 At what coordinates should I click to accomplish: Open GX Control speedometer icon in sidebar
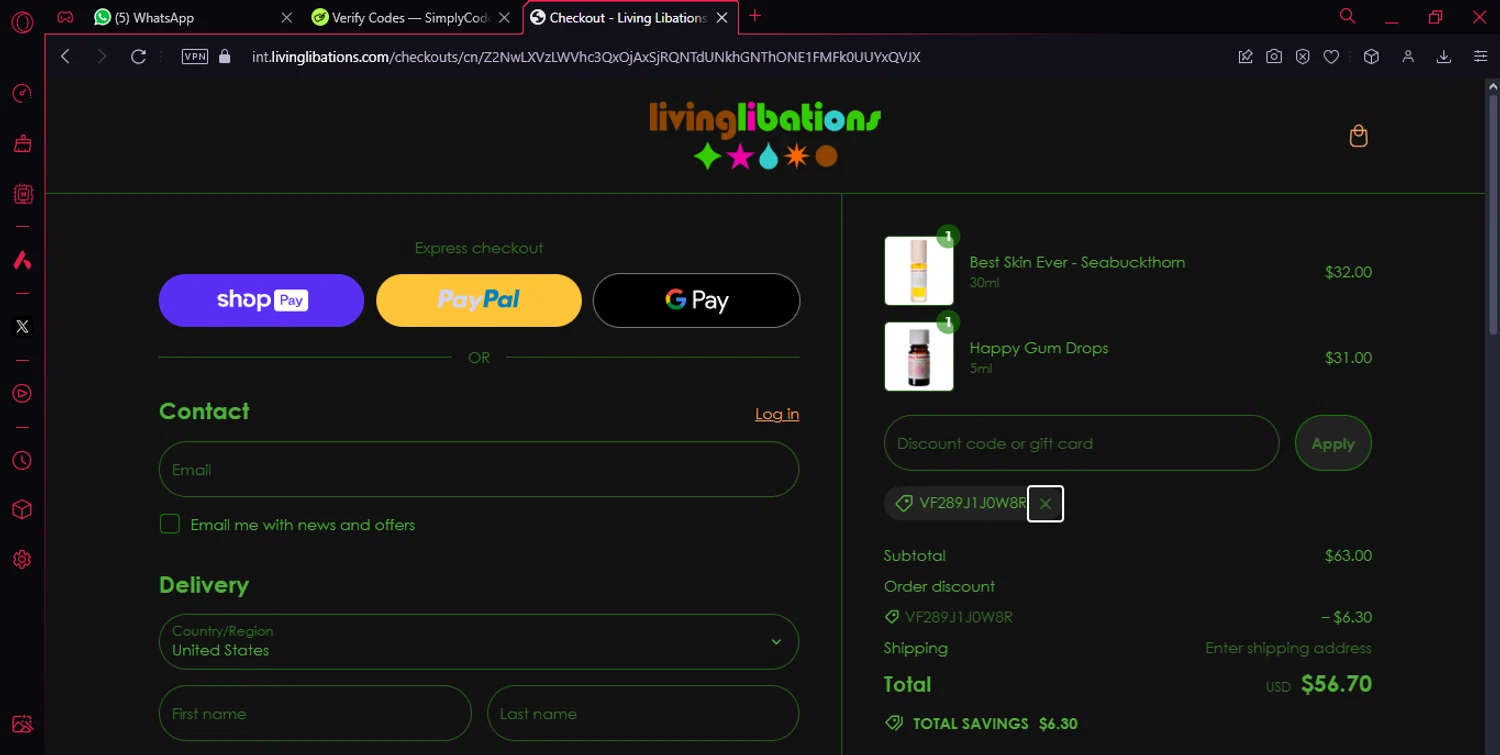(22, 94)
